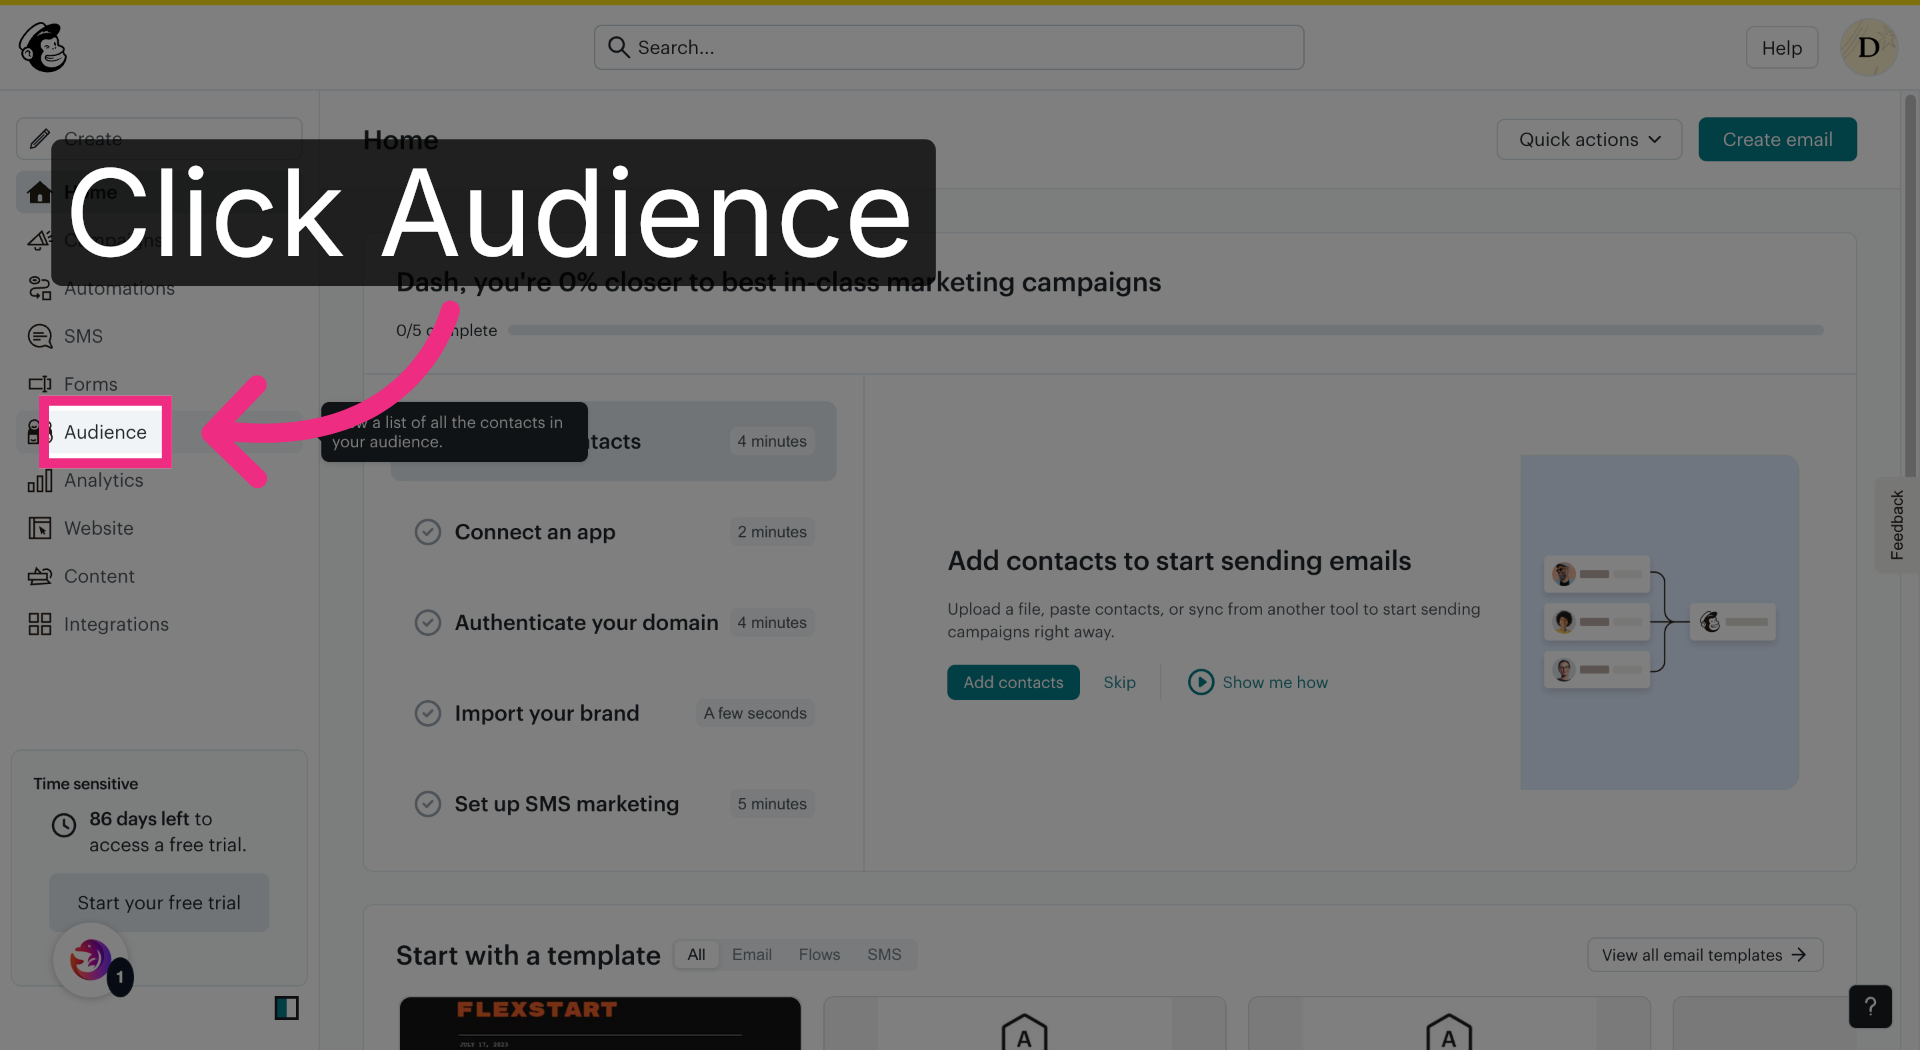Click the Skip link

(x=1119, y=682)
